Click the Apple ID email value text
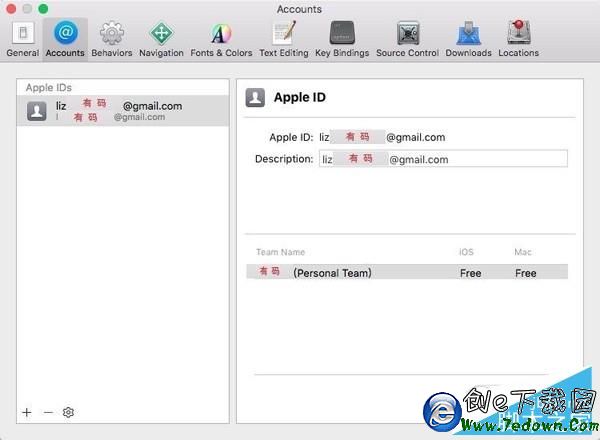 point(382,137)
